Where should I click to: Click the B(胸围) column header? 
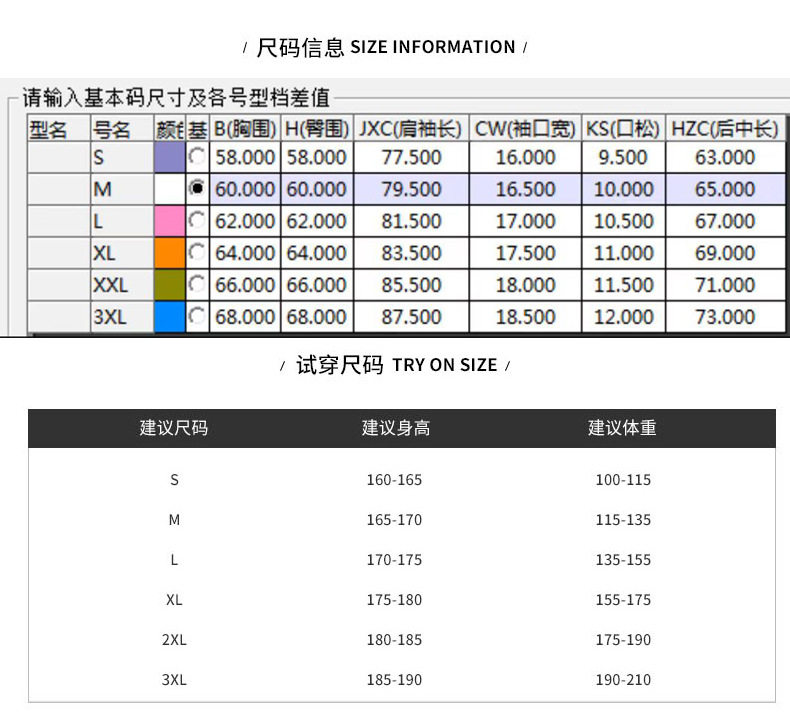pyautogui.click(x=244, y=129)
